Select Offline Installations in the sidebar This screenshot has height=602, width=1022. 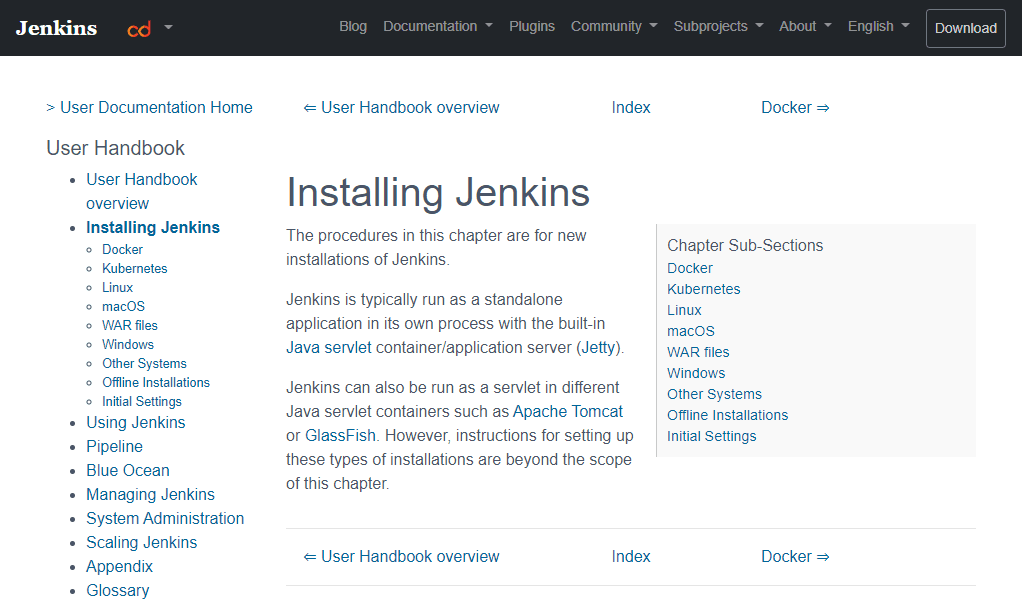pyautogui.click(x=156, y=382)
